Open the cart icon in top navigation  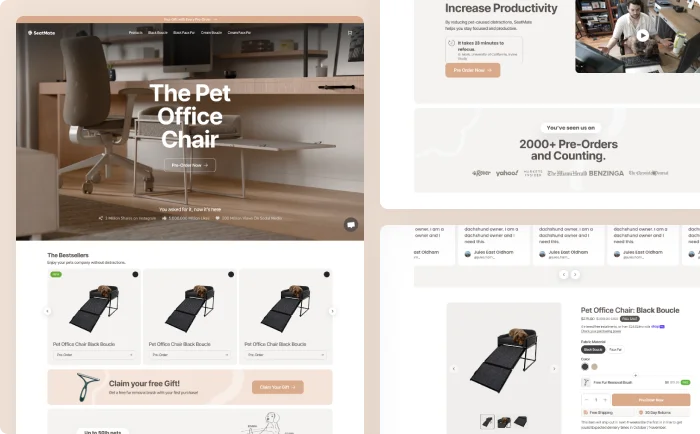pos(350,33)
